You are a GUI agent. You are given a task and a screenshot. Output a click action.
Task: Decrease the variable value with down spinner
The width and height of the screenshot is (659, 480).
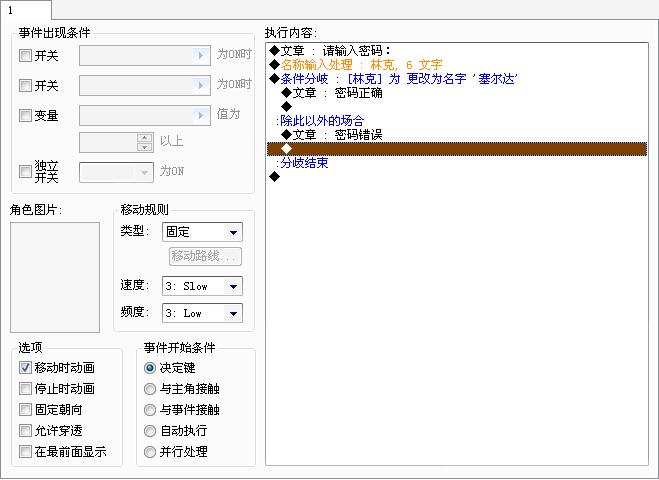(x=145, y=147)
